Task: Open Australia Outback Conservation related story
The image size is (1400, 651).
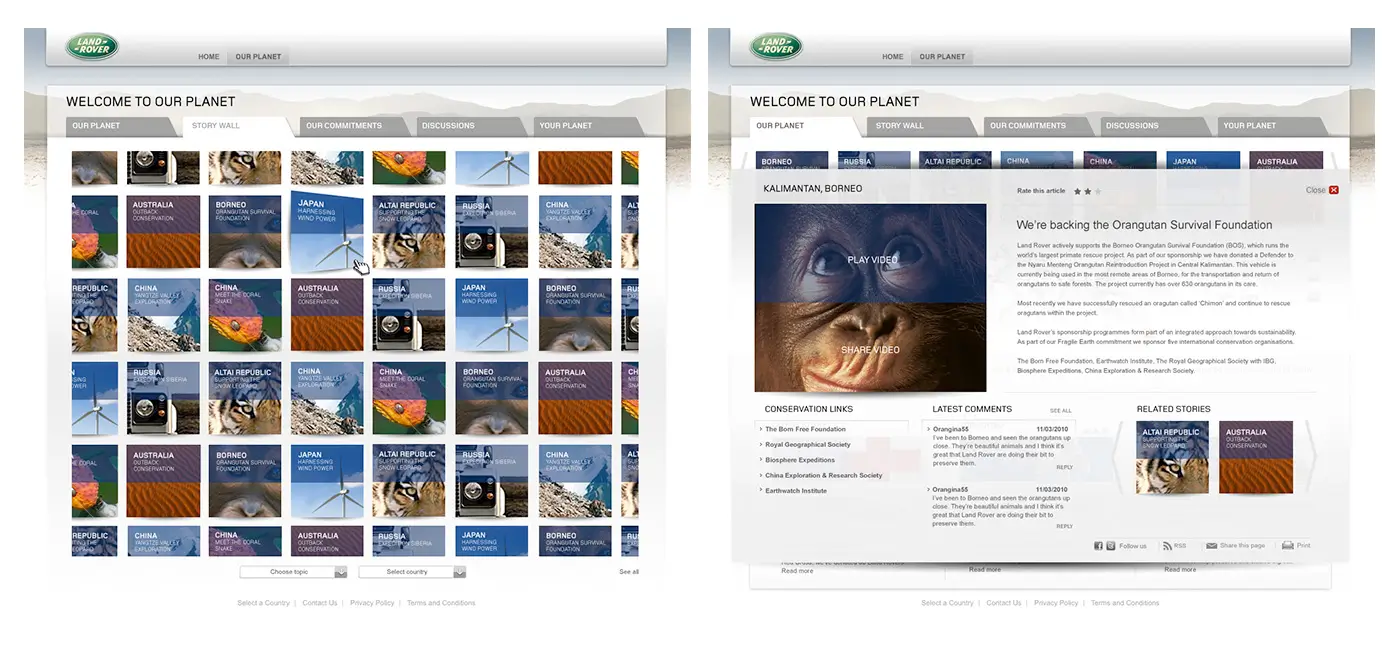Action: tap(1256, 457)
